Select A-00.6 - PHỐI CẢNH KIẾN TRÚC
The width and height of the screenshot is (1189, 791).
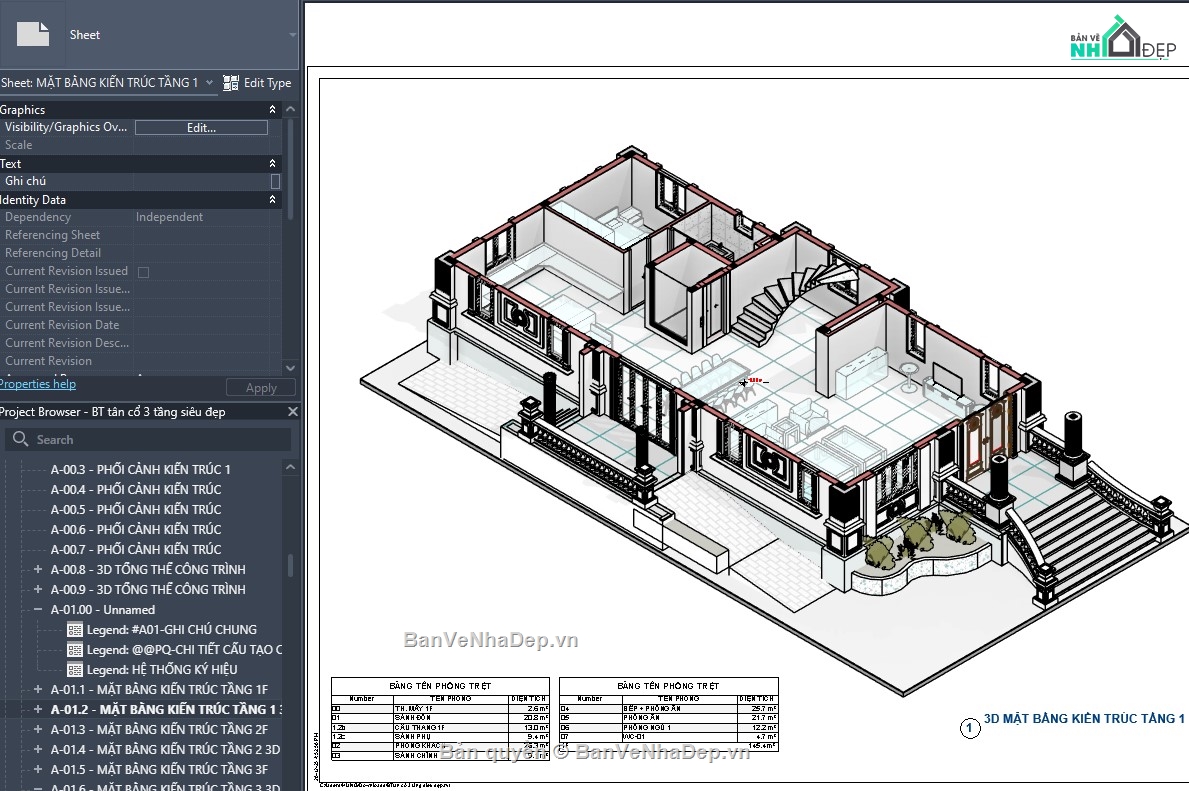[x=136, y=529]
